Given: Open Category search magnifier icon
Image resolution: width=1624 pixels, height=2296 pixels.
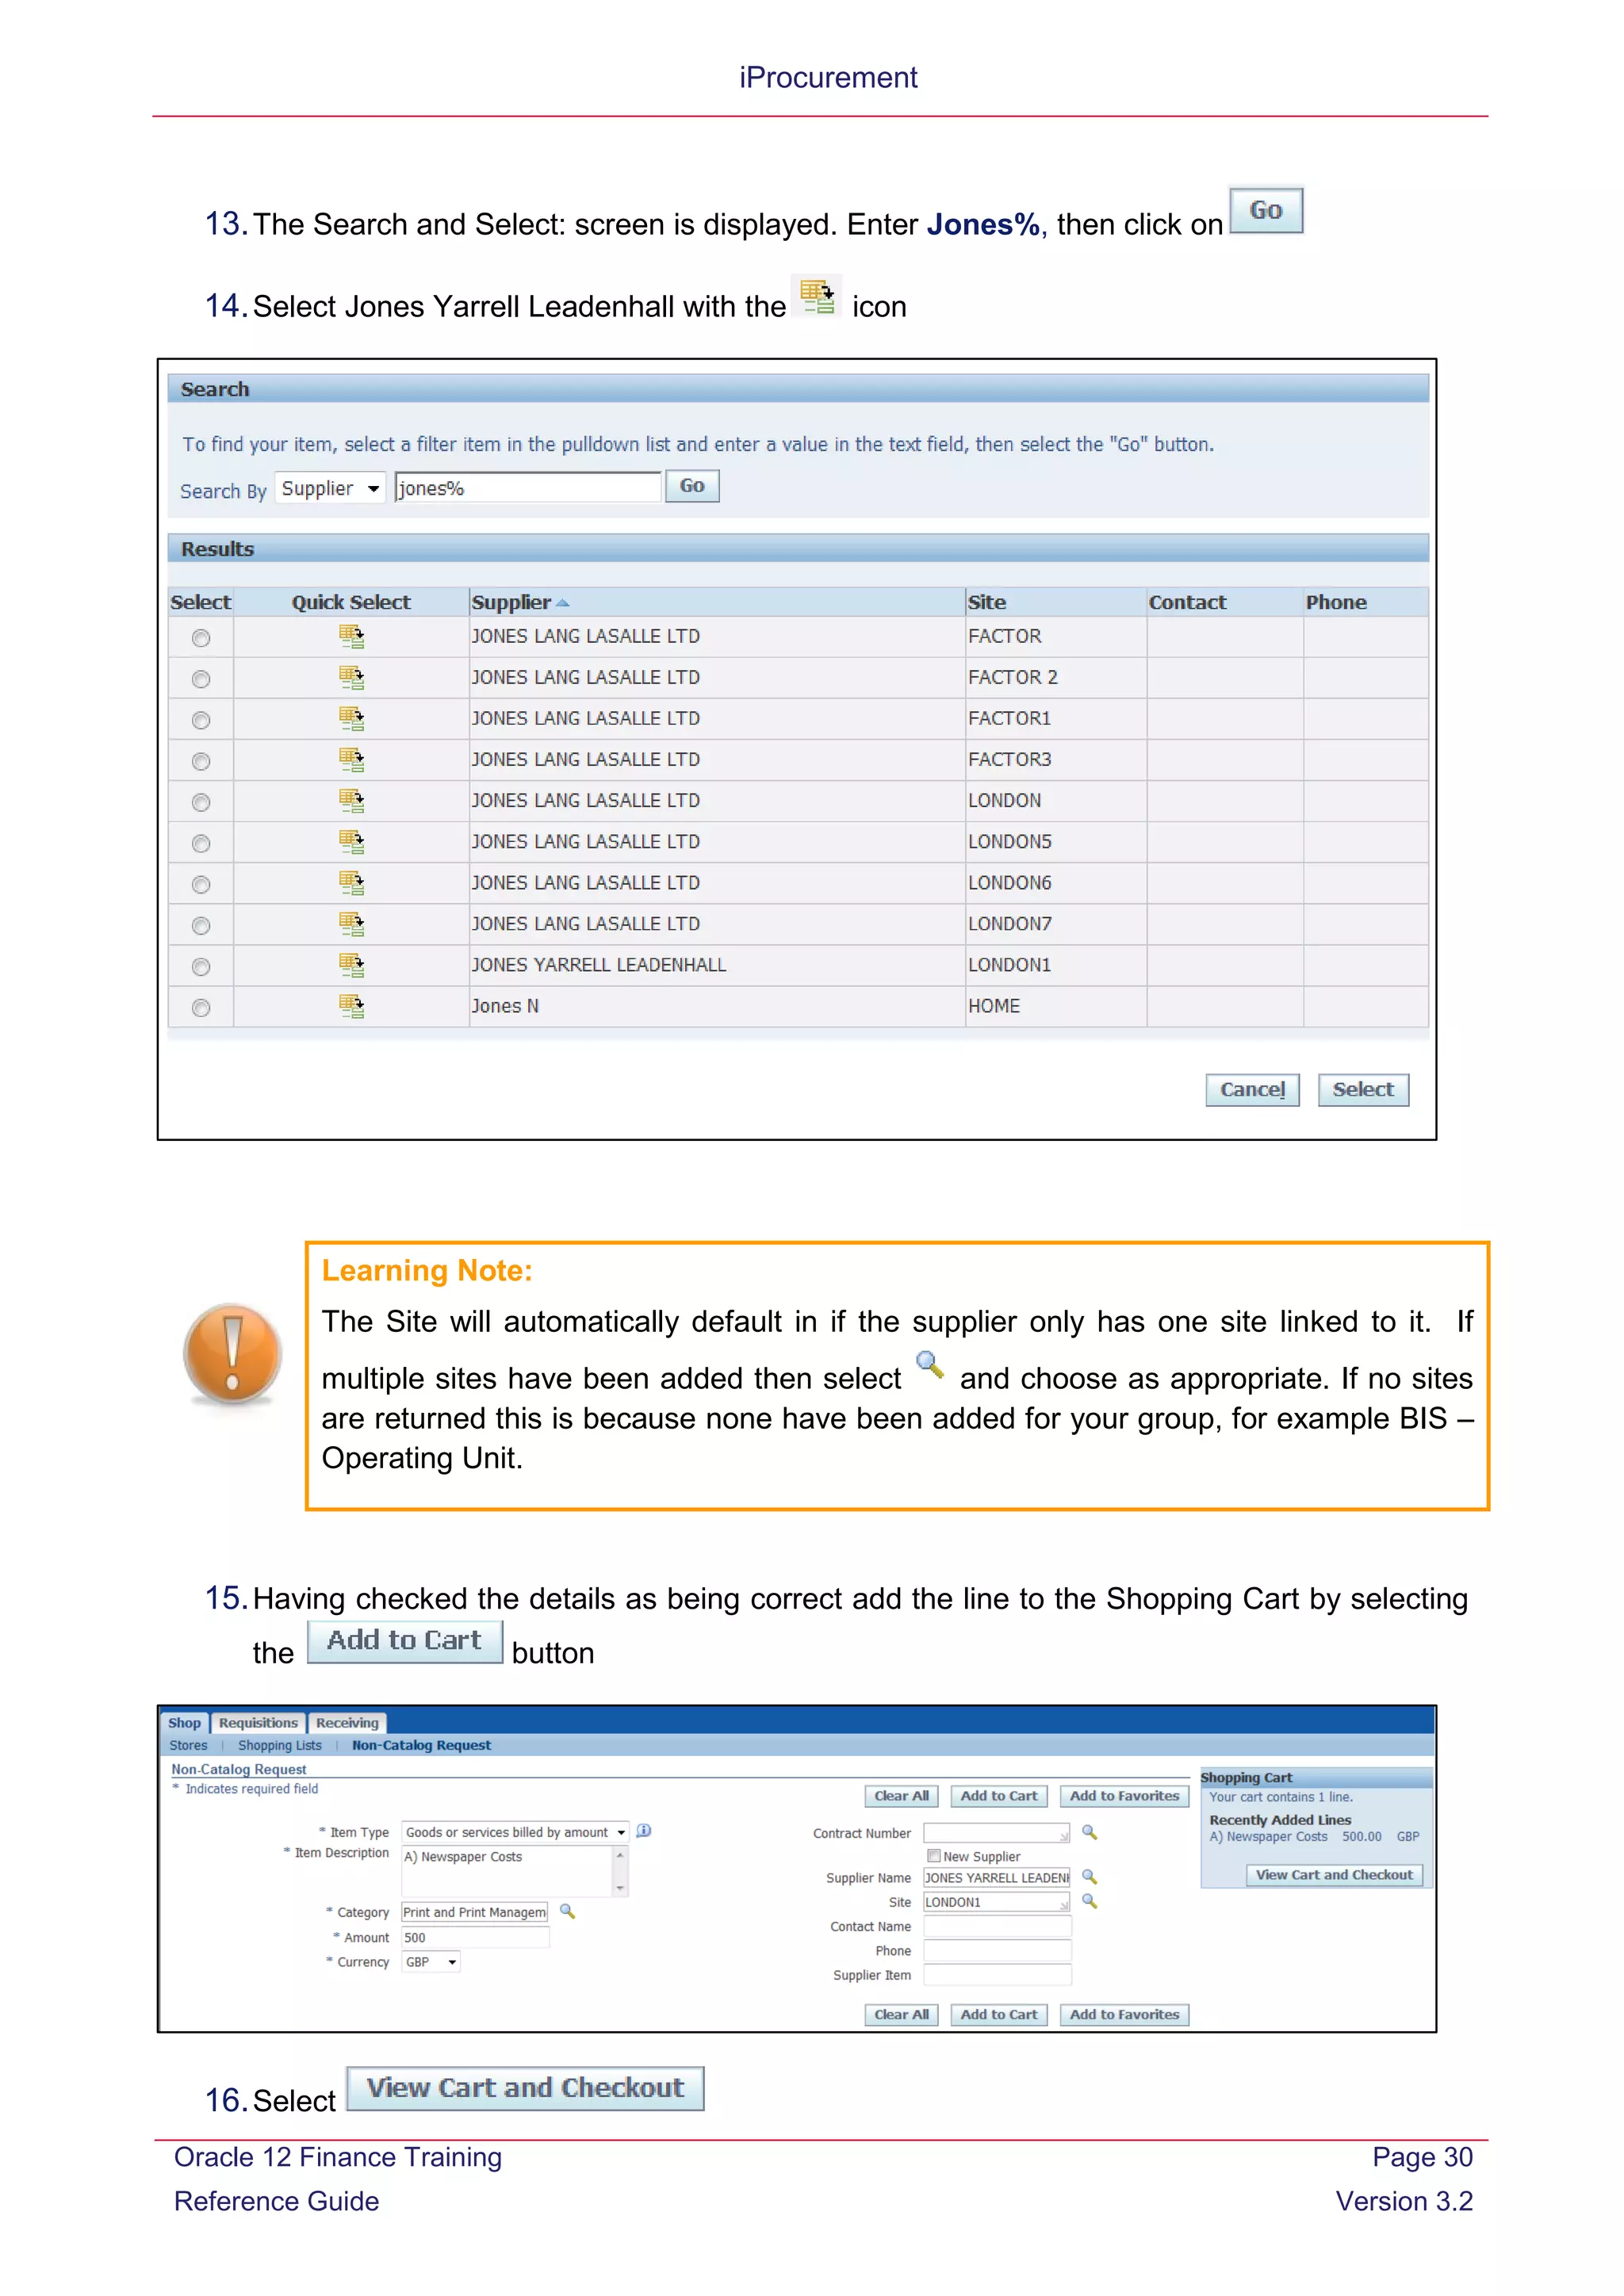Looking at the screenshot, I should 567,1911.
